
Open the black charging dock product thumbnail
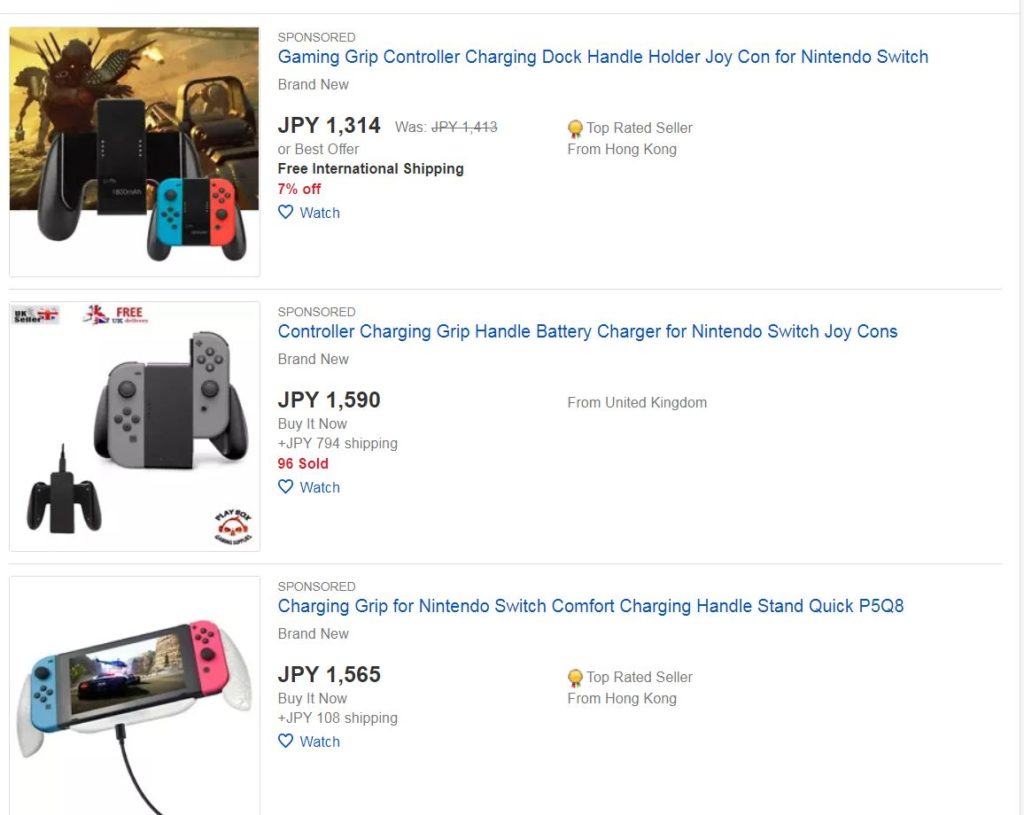coord(134,152)
